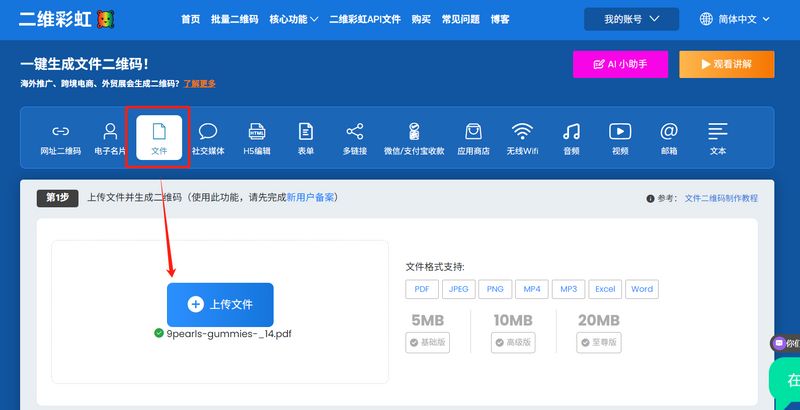
Task: Check the 高级版 10MB option
Action: [513, 342]
